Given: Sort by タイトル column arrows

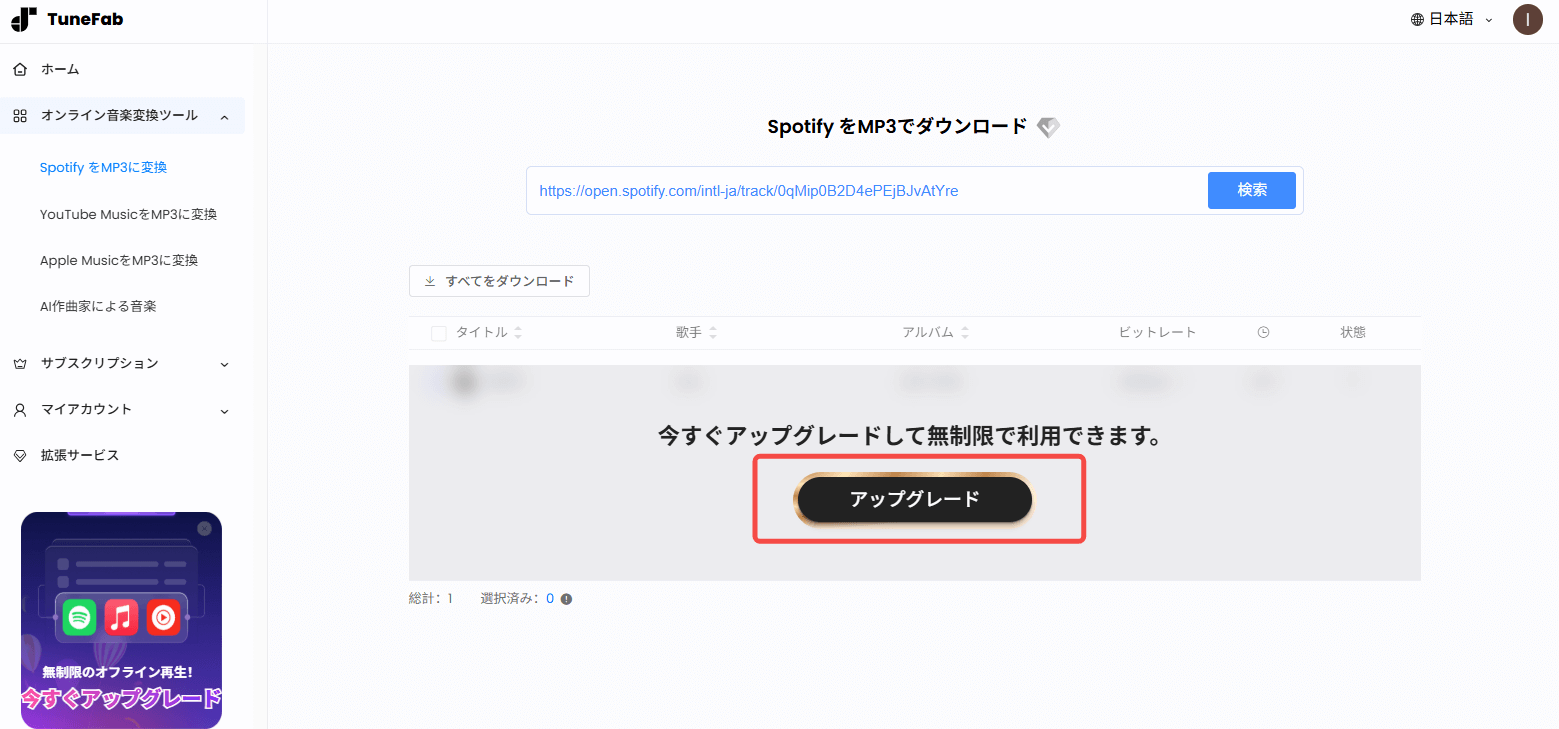Looking at the screenshot, I should [x=518, y=333].
